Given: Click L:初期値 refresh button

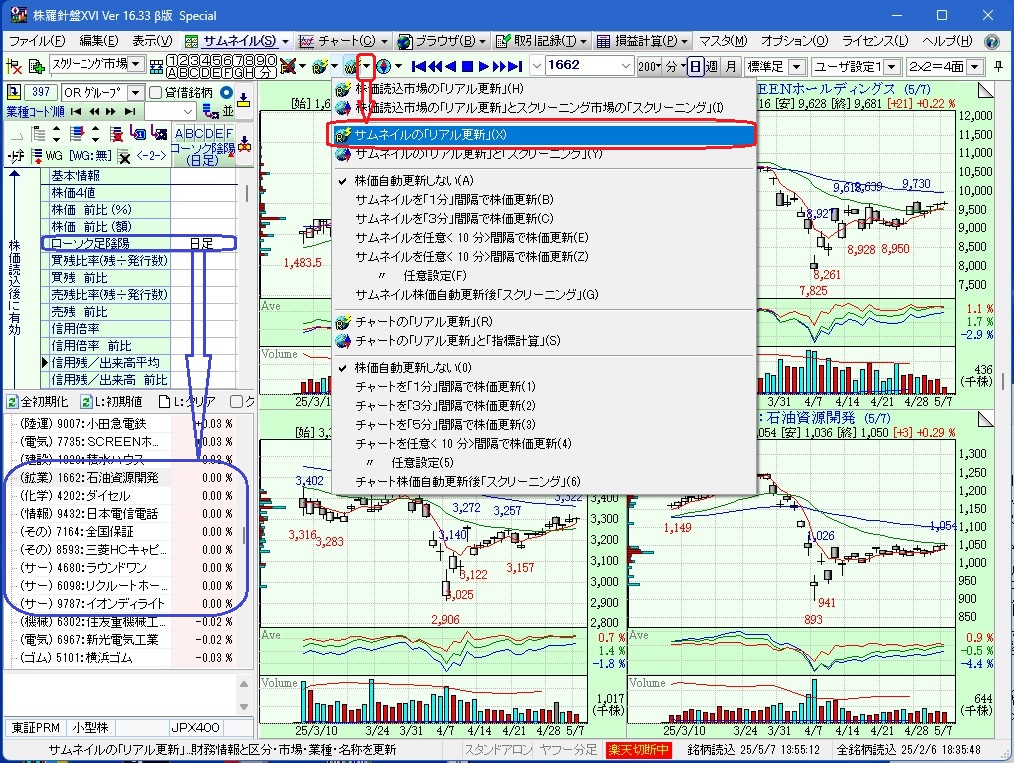Looking at the screenshot, I should (111, 402).
